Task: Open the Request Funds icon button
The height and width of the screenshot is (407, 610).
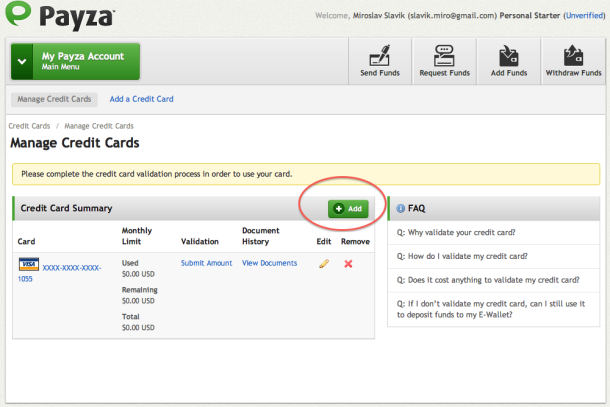Action: pyautogui.click(x=444, y=61)
